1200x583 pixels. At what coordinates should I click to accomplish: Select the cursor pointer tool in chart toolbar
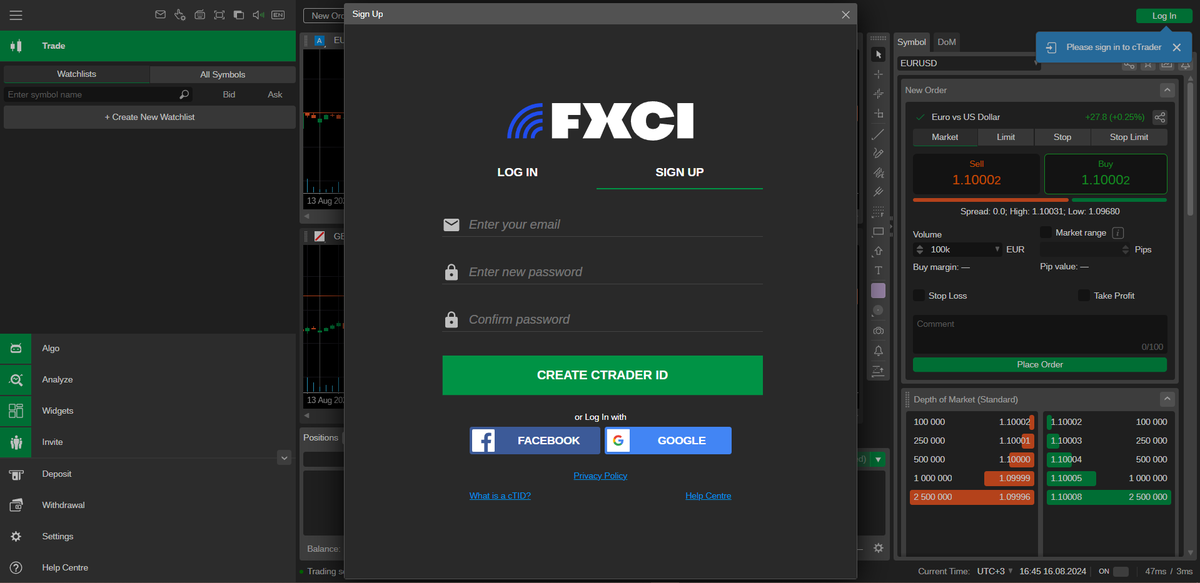pos(878,54)
